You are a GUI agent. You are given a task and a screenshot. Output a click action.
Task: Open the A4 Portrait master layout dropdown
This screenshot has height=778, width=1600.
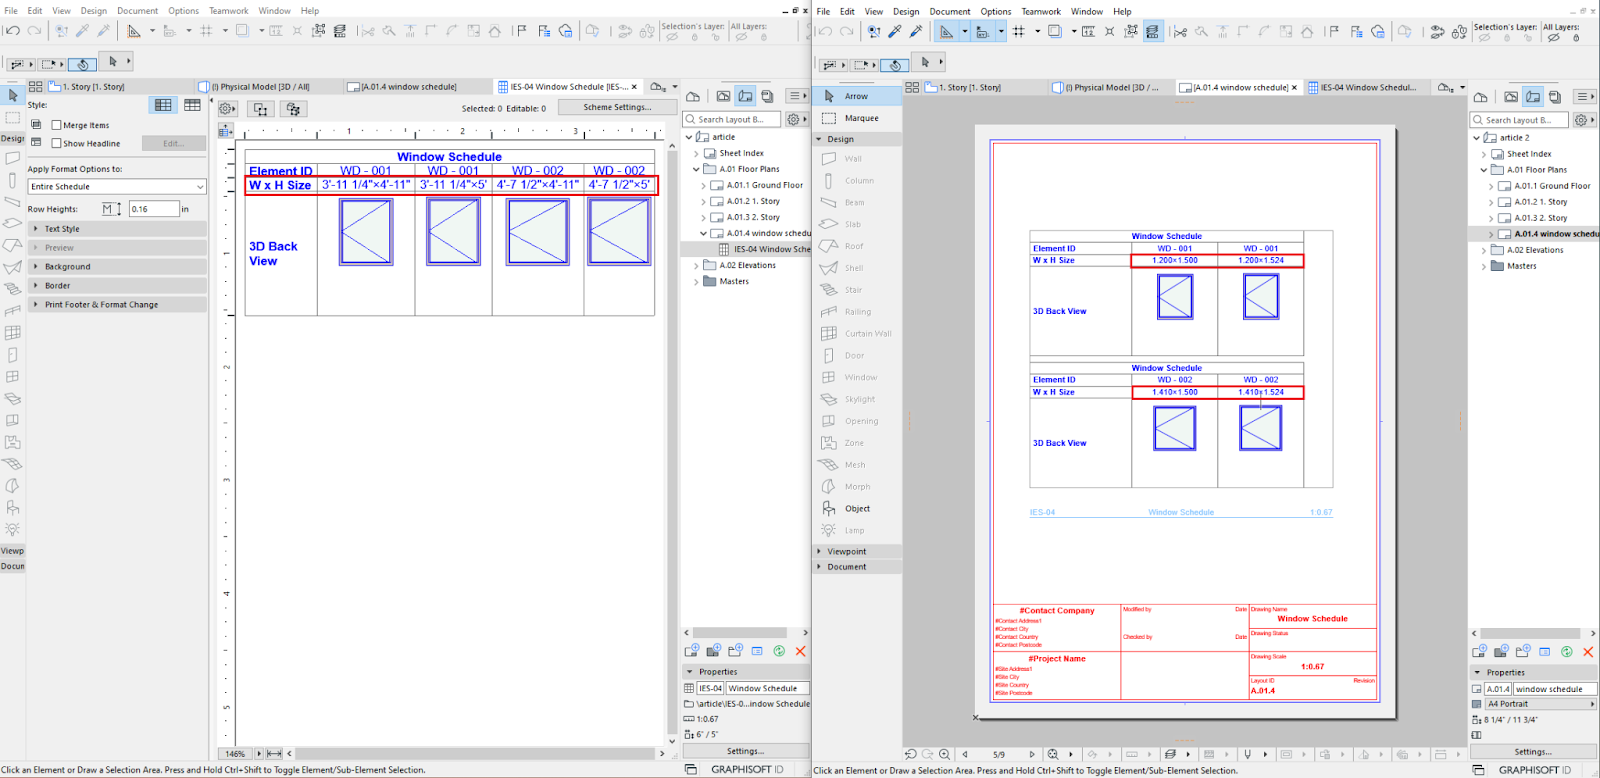pyautogui.click(x=1541, y=704)
